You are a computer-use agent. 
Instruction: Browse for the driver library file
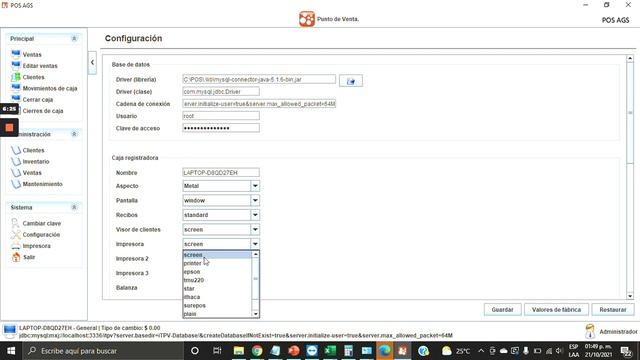[x=351, y=81]
